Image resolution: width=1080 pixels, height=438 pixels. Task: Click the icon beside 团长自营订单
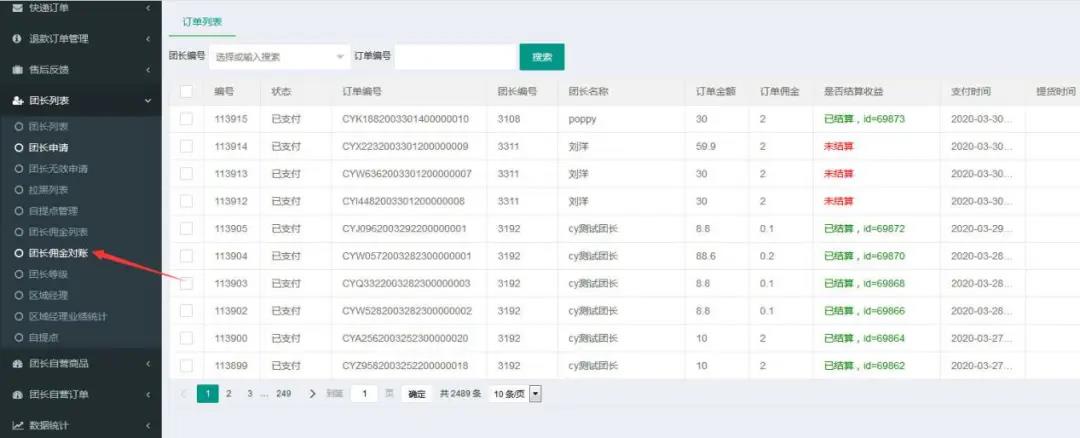coord(17,395)
